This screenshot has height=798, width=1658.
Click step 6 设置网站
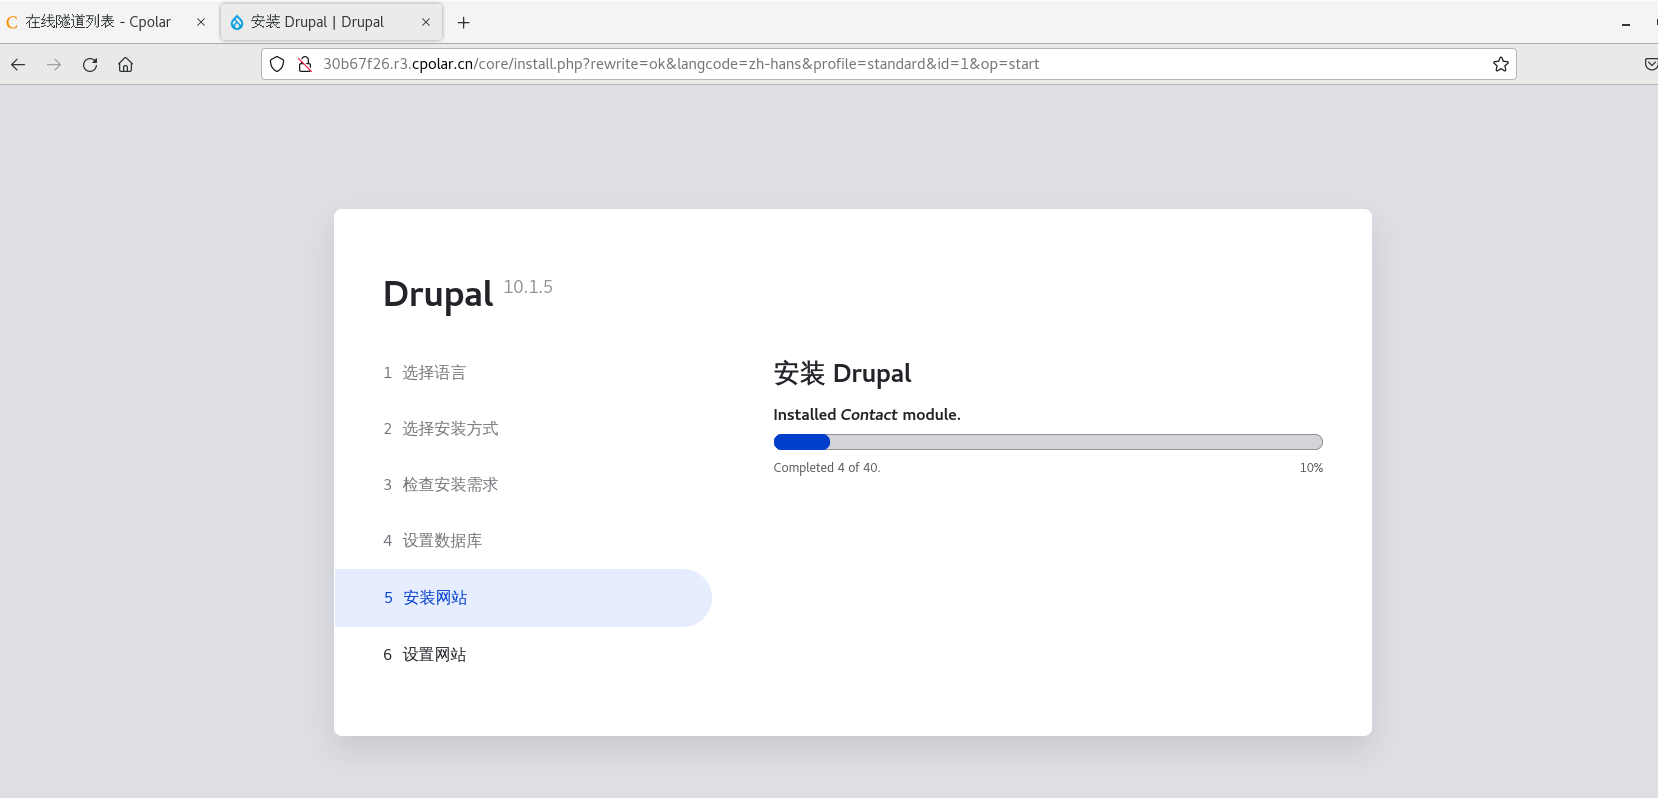pos(424,655)
